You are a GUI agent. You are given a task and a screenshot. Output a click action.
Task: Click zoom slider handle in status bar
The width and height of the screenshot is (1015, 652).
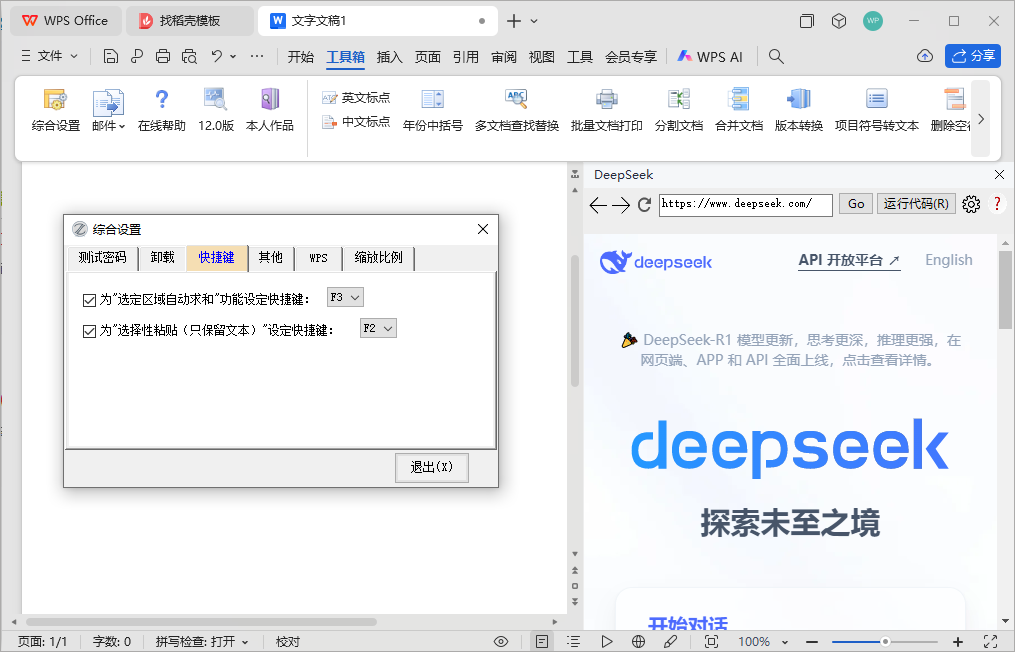pos(885,642)
